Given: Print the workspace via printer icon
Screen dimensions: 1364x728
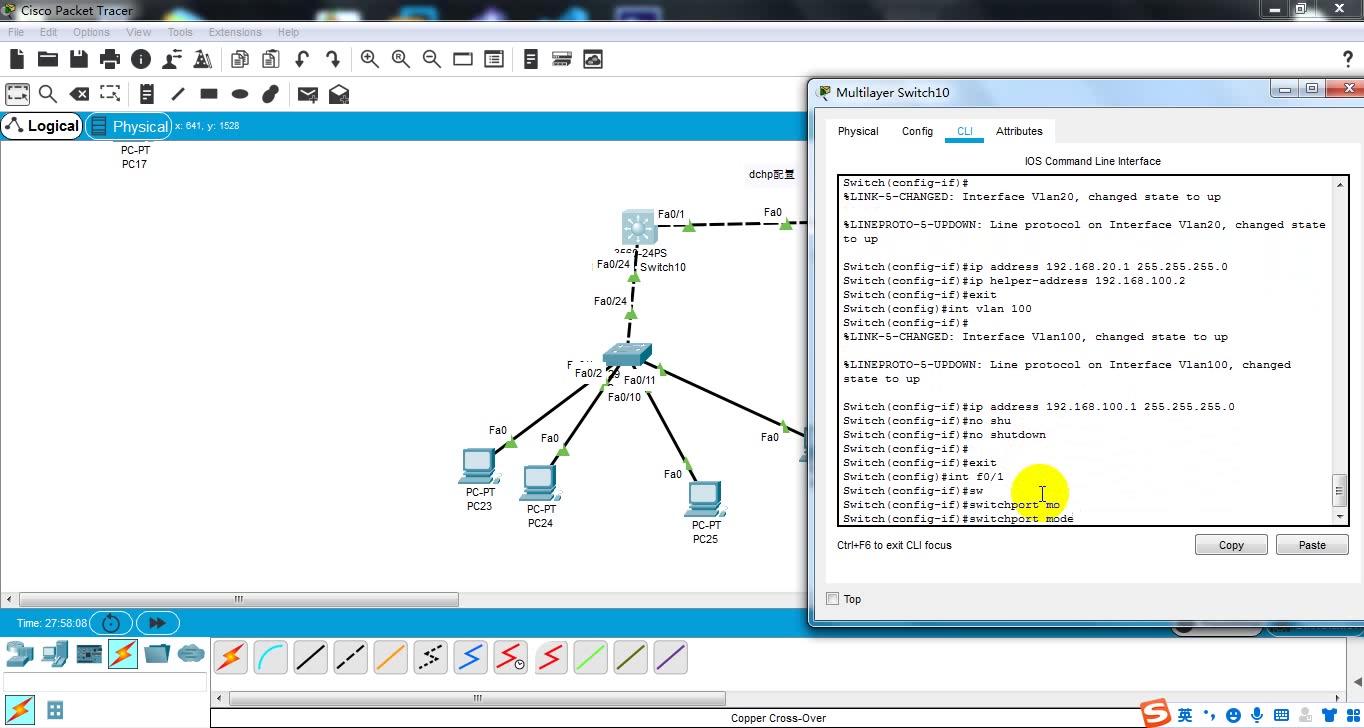Looking at the screenshot, I should point(110,59).
